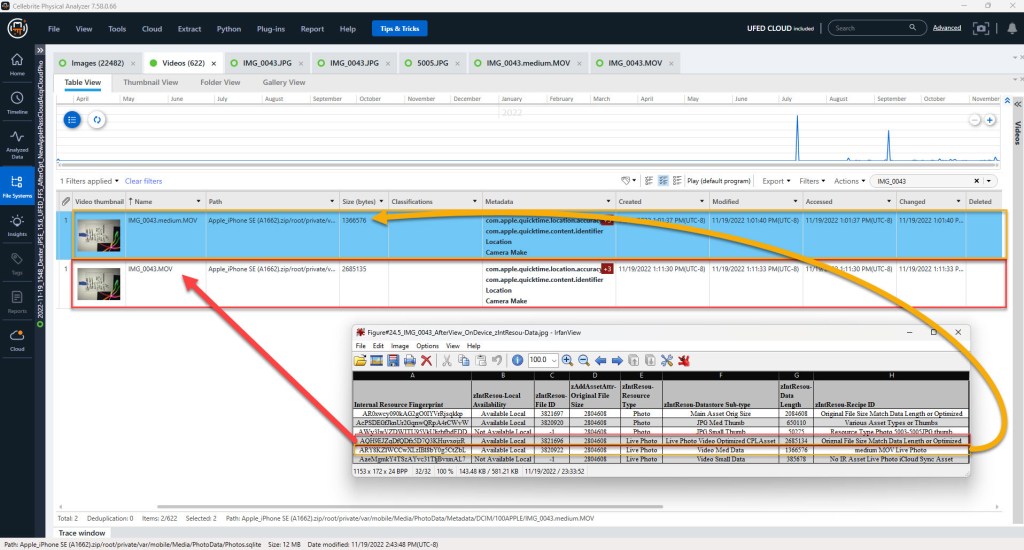This screenshot has width=1024, height=550.
Task: Click the timeline refresh circle icon
Action: [97, 120]
